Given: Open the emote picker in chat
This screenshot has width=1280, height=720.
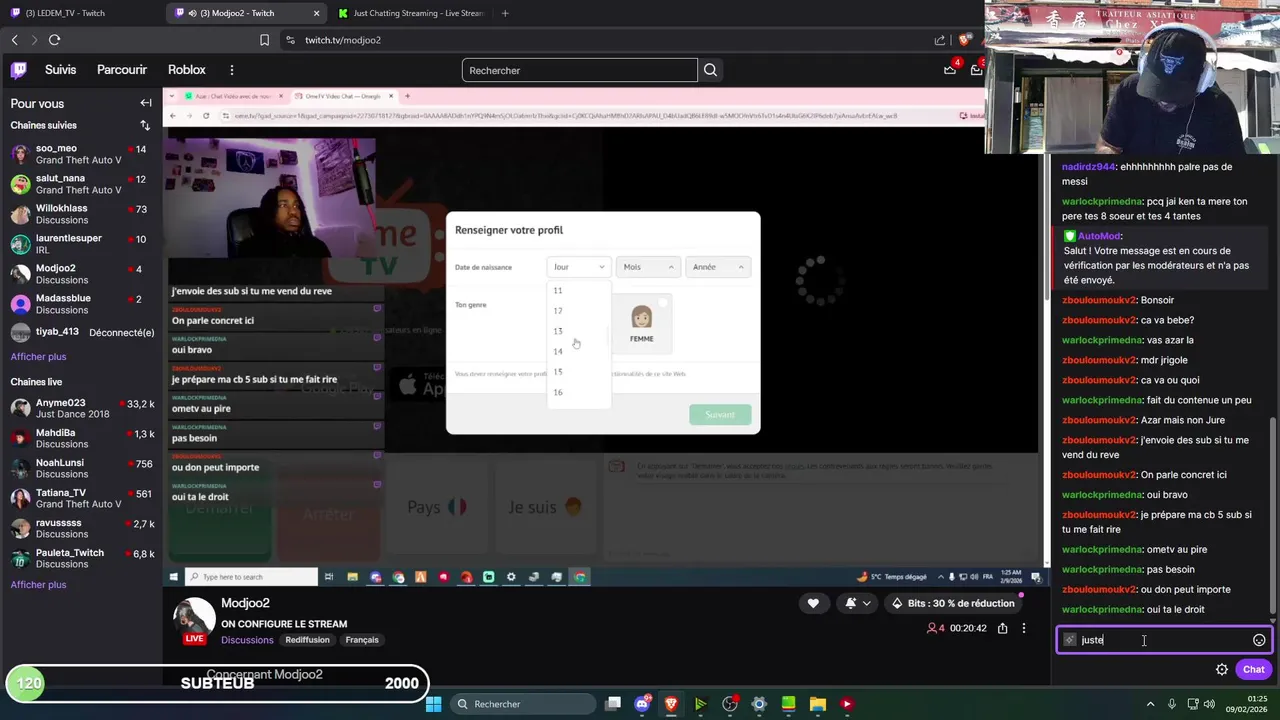Looking at the screenshot, I should 1259,640.
